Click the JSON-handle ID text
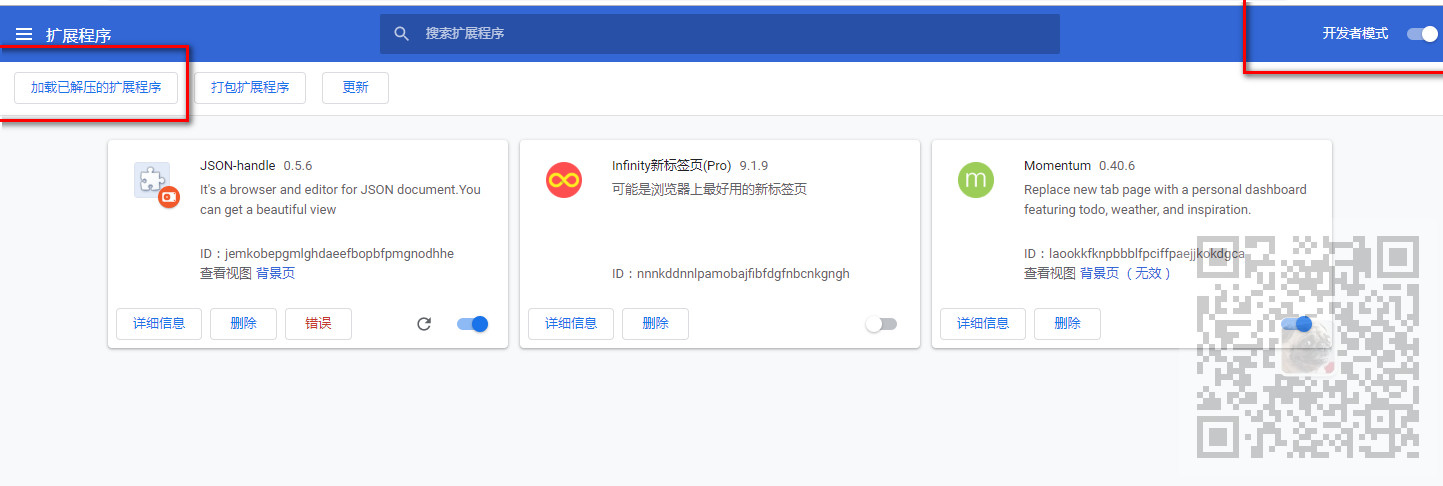The height and width of the screenshot is (486, 1443). (x=327, y=253)
